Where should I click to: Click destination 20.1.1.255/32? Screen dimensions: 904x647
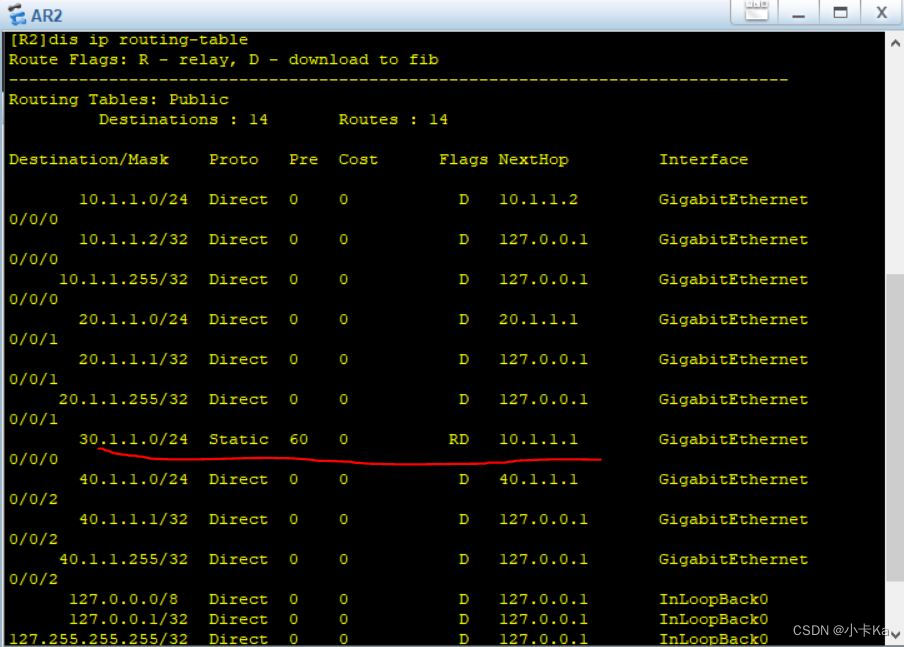[123, 399]
